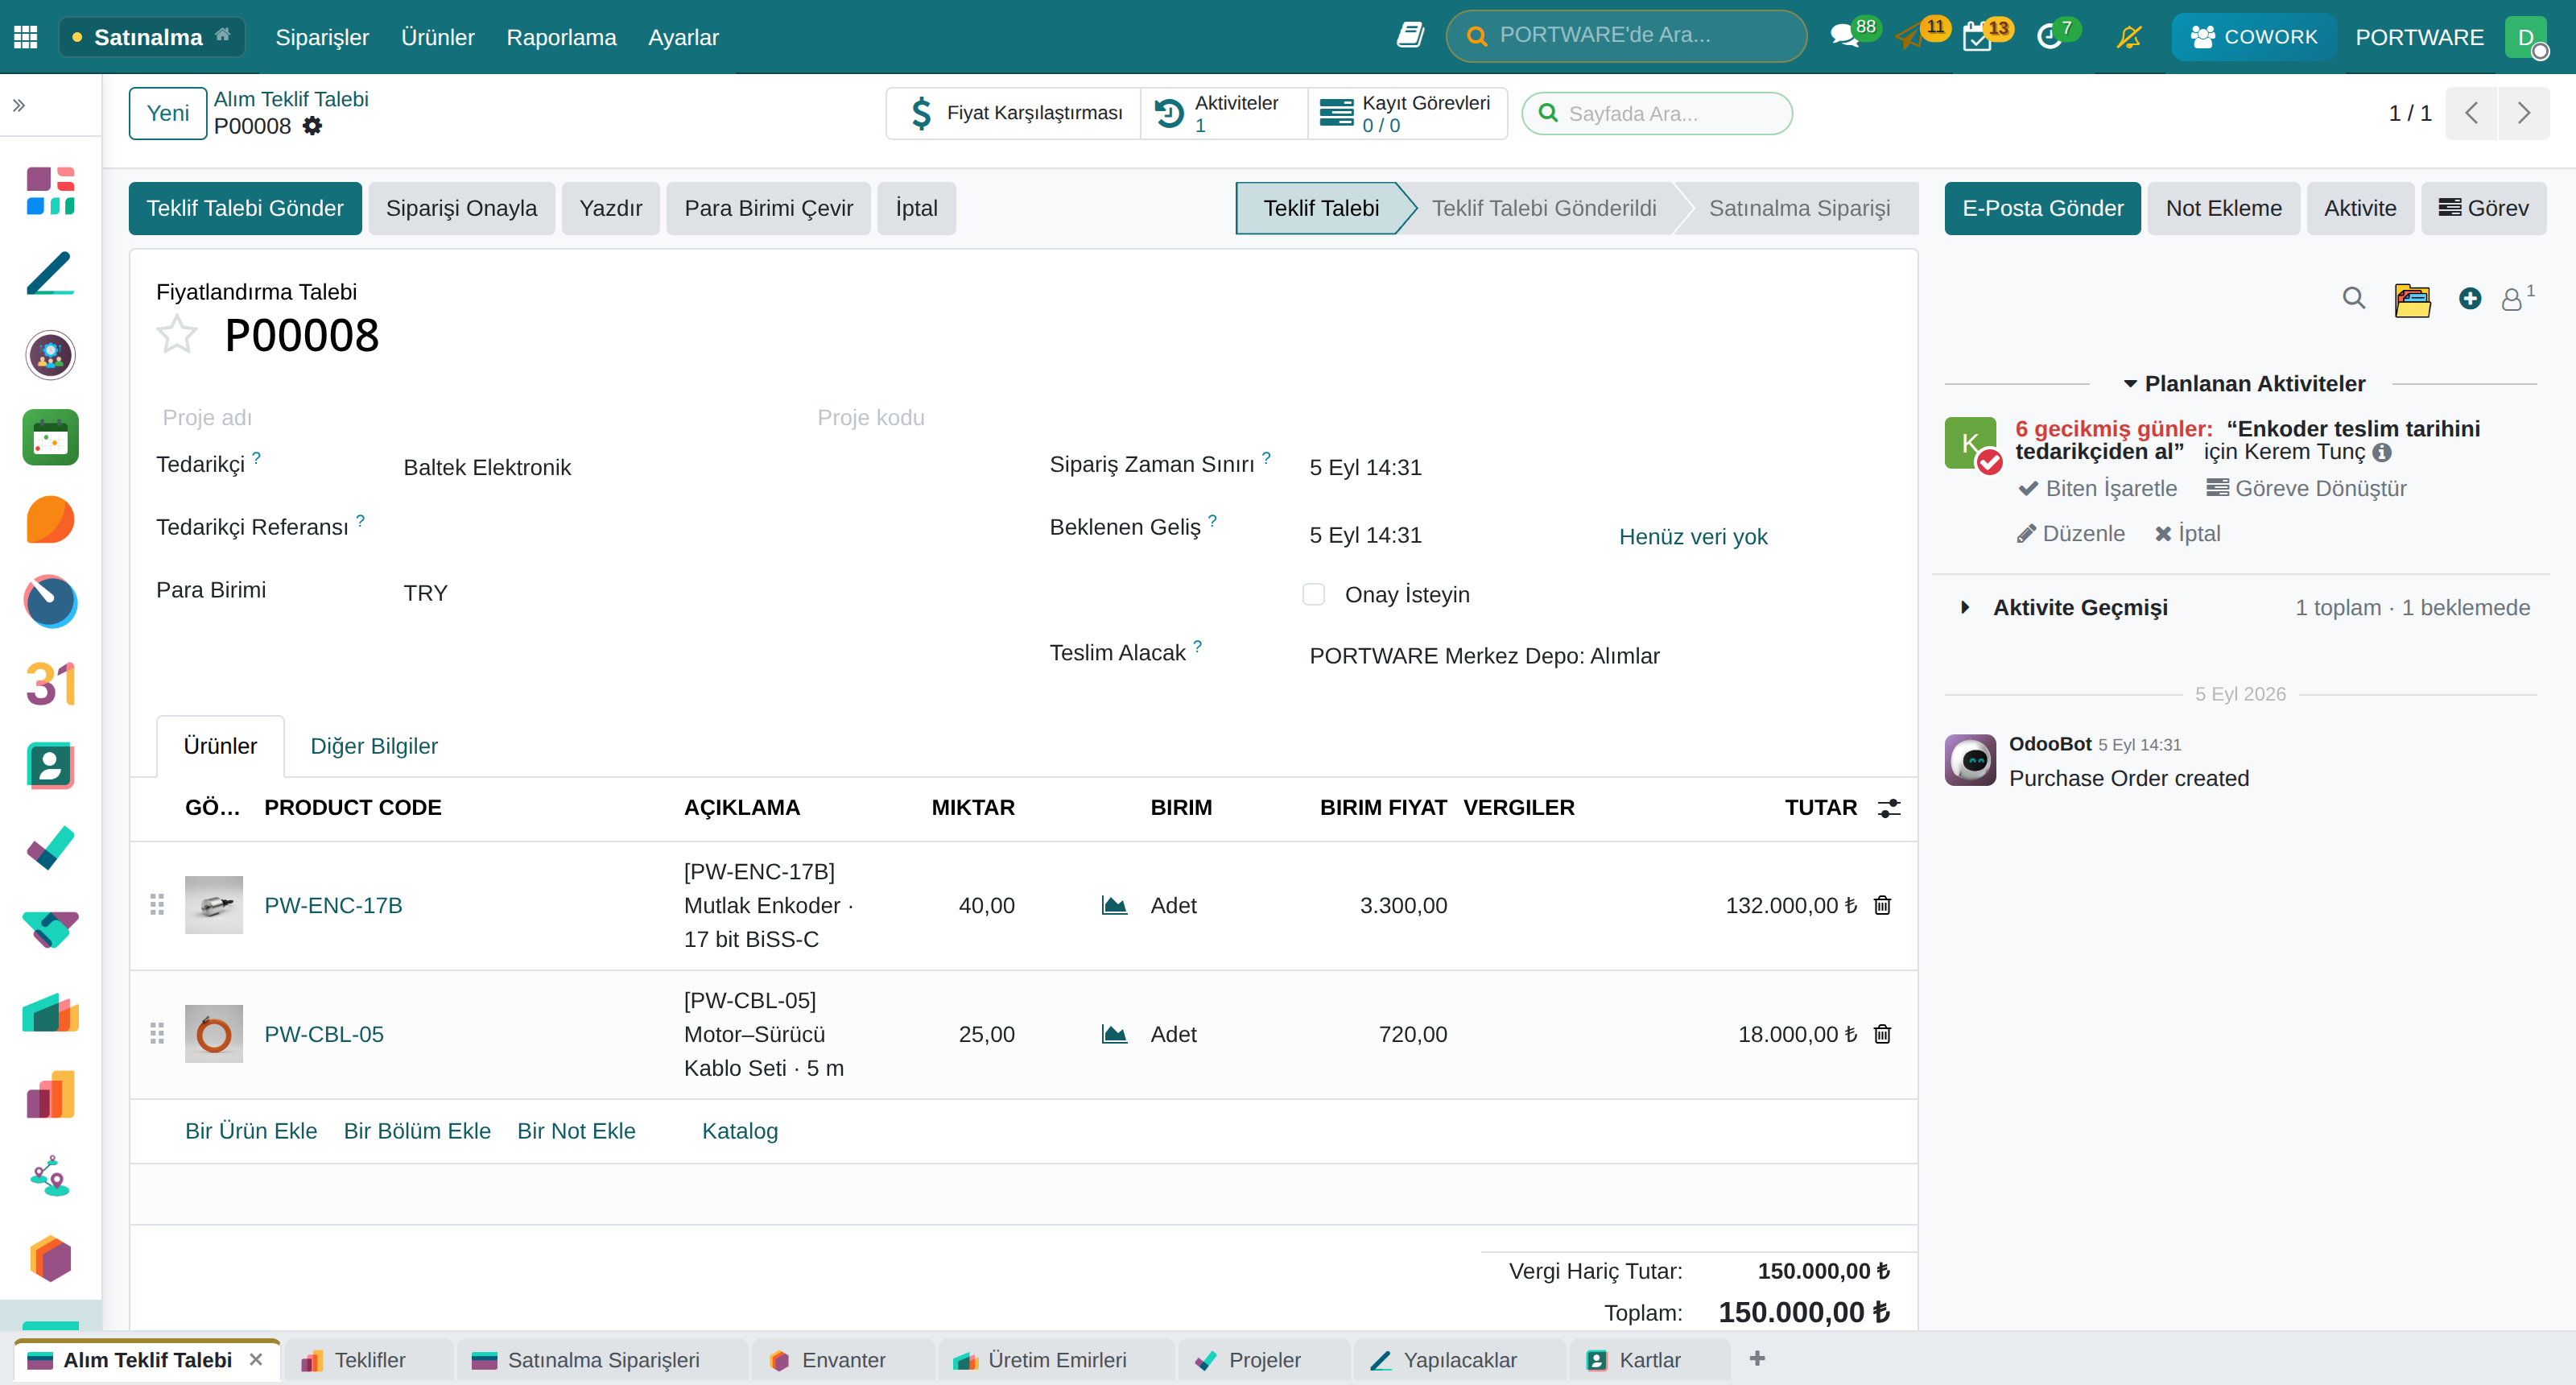
Task: Click Siparişi Onayla button
Action: [x=461, y=208]
